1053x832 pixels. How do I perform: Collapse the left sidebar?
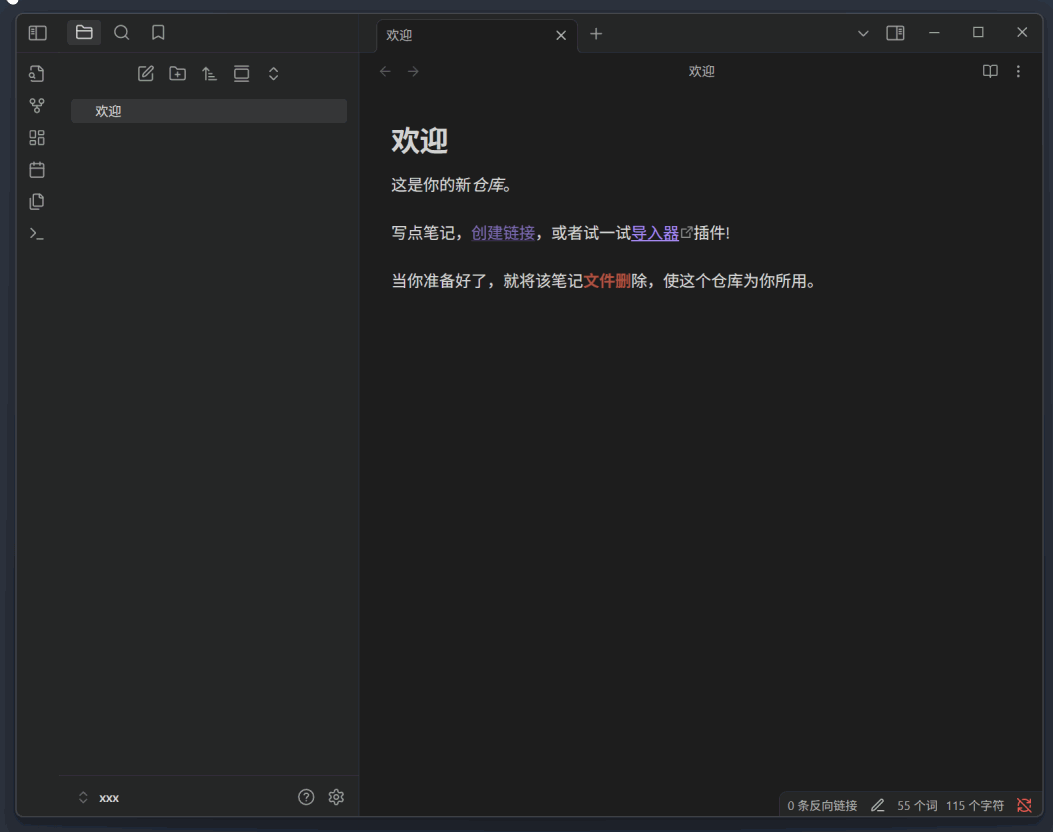click(38, 33)
